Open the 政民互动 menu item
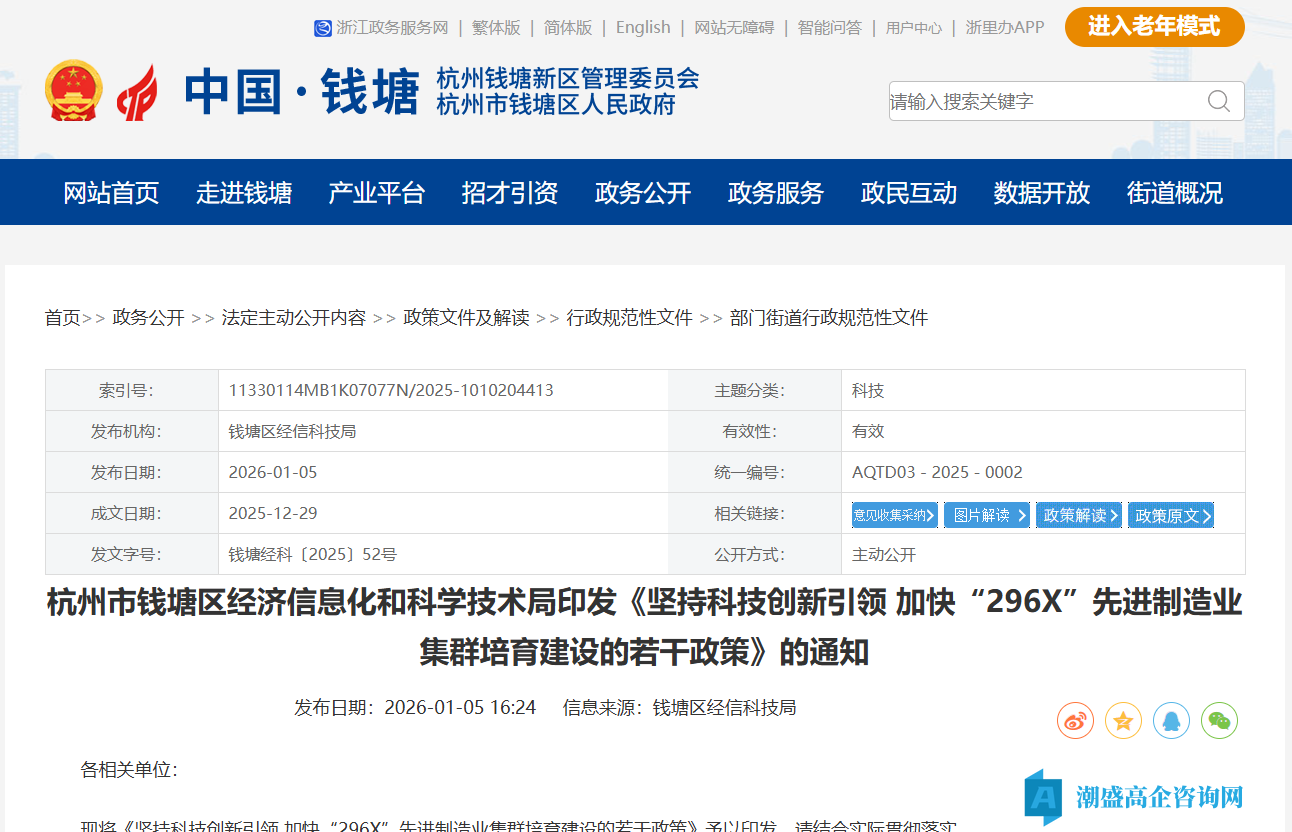 point(909,192)
